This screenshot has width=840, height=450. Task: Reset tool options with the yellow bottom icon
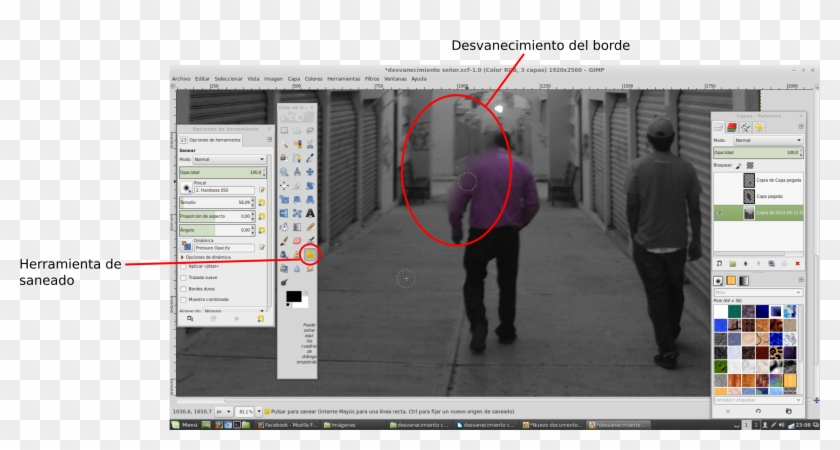point(260,318)
